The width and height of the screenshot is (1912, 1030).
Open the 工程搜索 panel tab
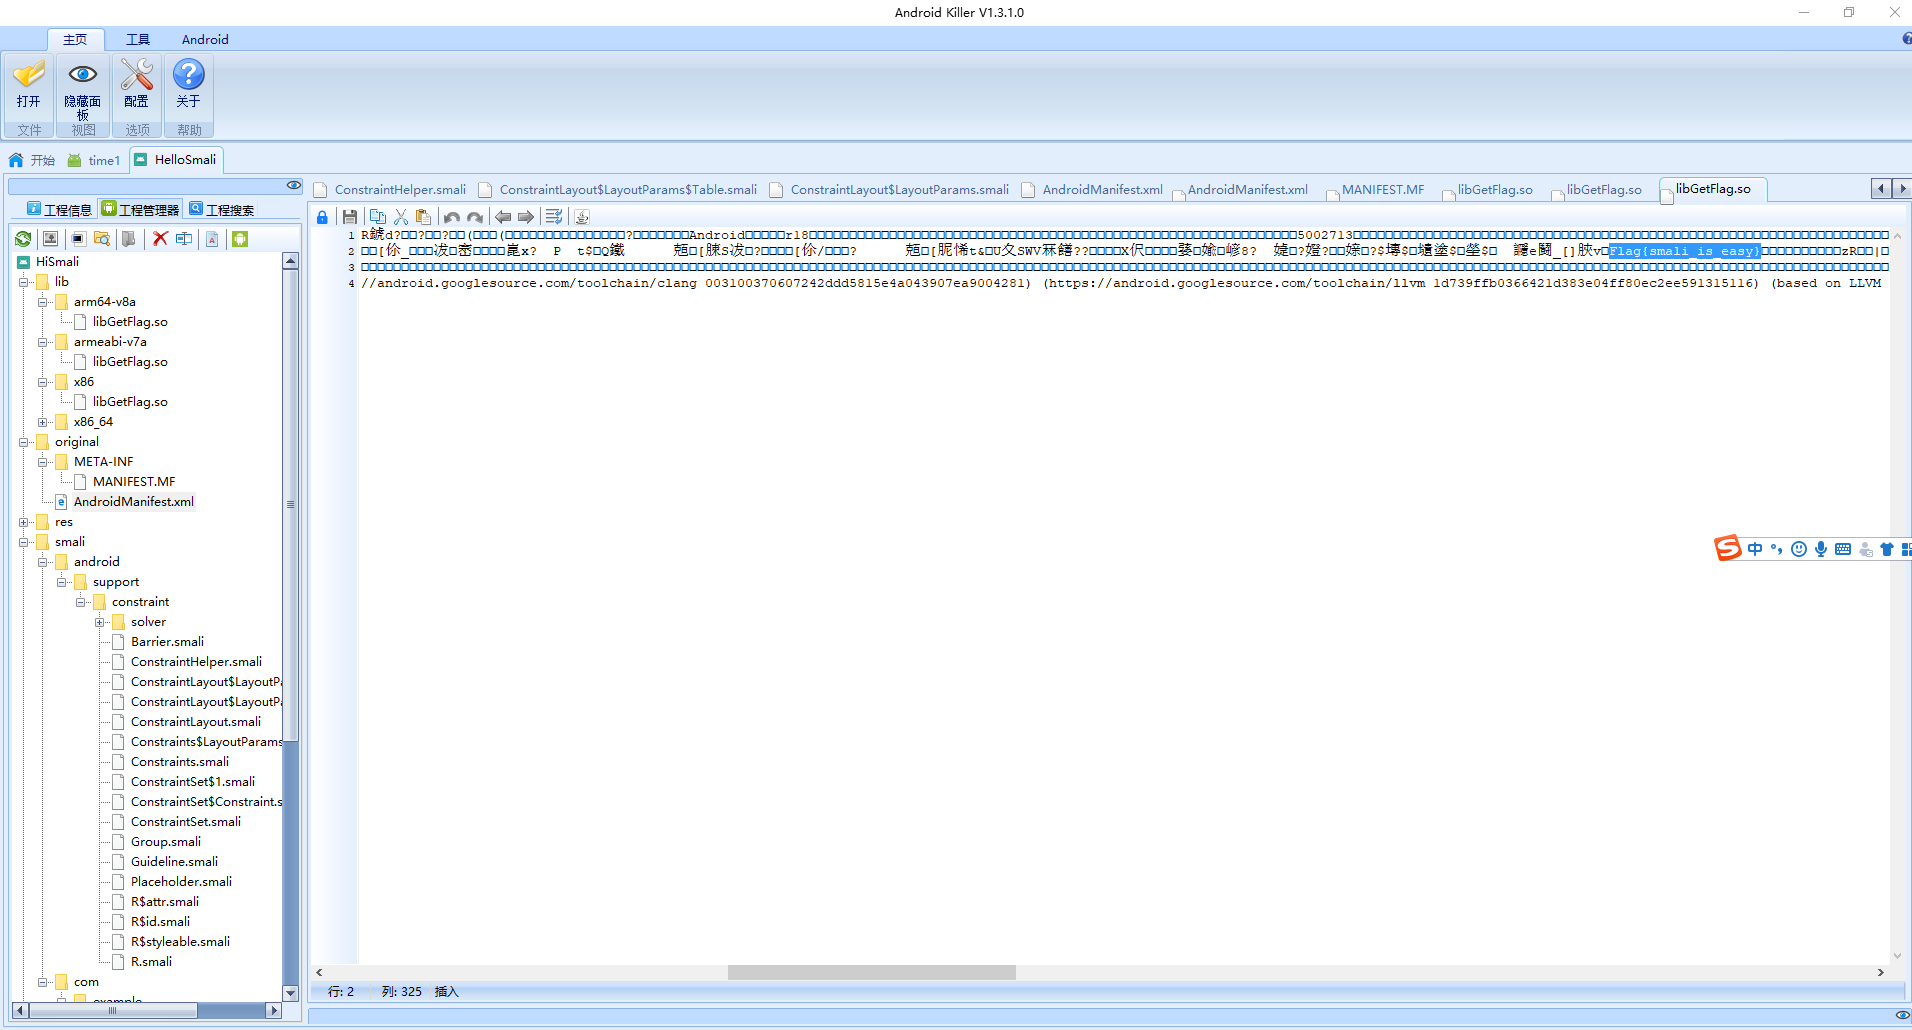click(222, 209)
